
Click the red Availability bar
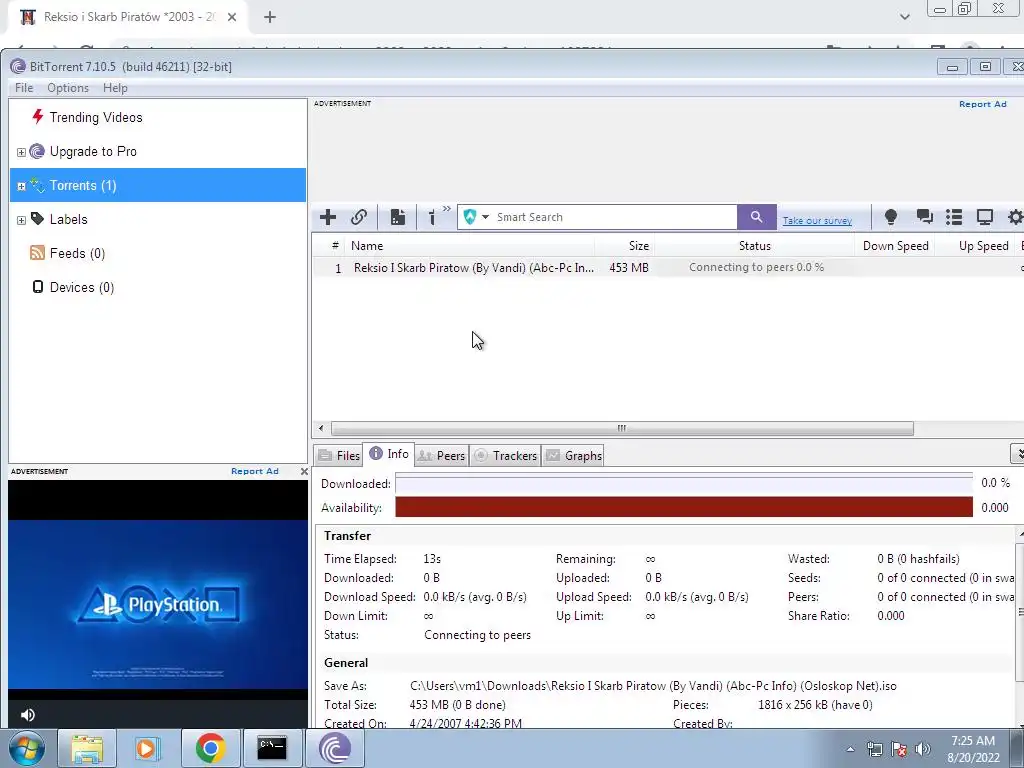684,507
